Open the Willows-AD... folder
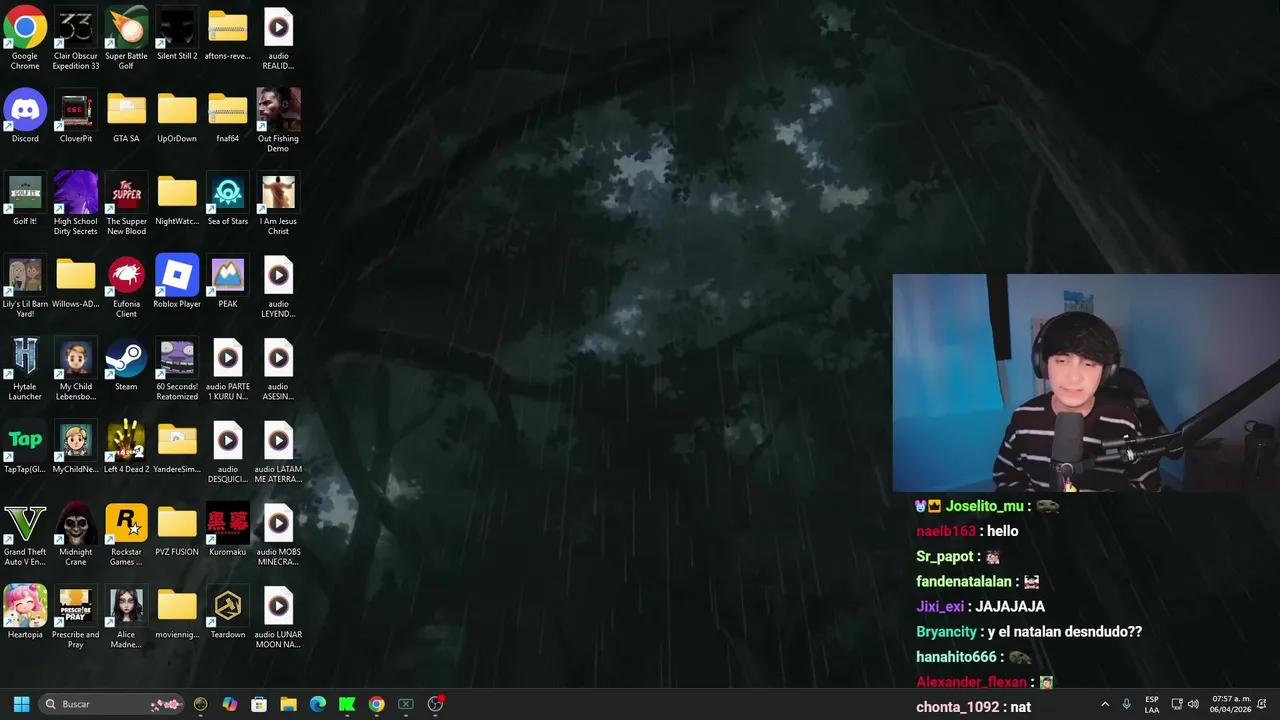This screenshot has height=720, width=1280. pos(76,283)
